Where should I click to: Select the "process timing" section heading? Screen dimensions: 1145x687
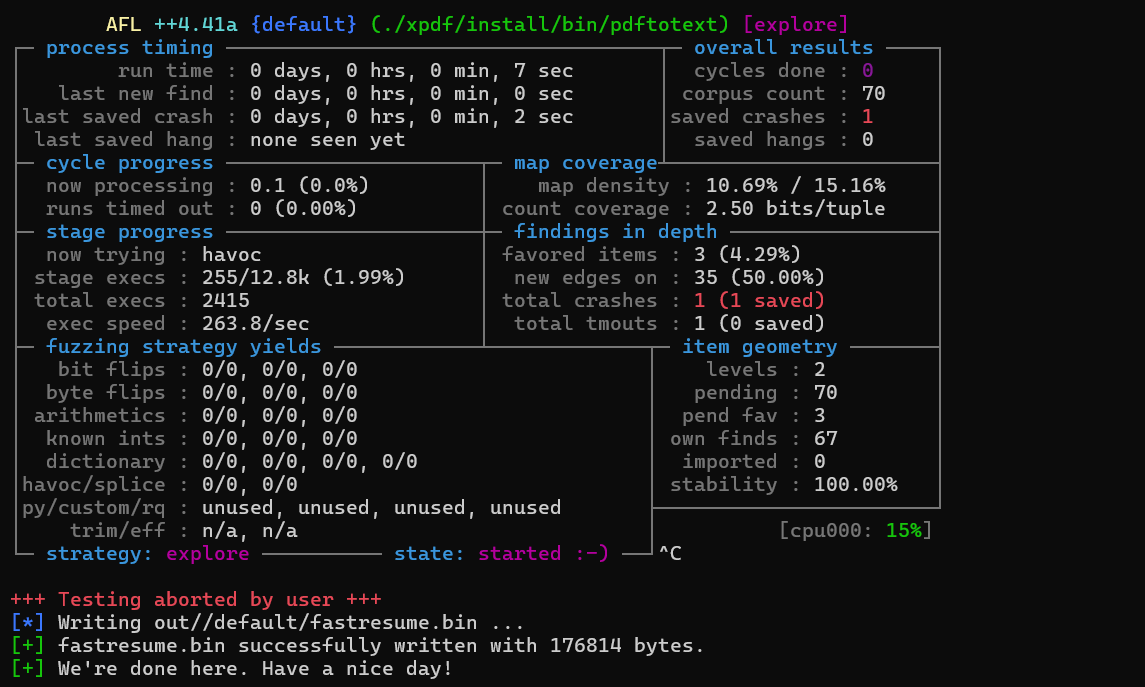coord(129,47)
